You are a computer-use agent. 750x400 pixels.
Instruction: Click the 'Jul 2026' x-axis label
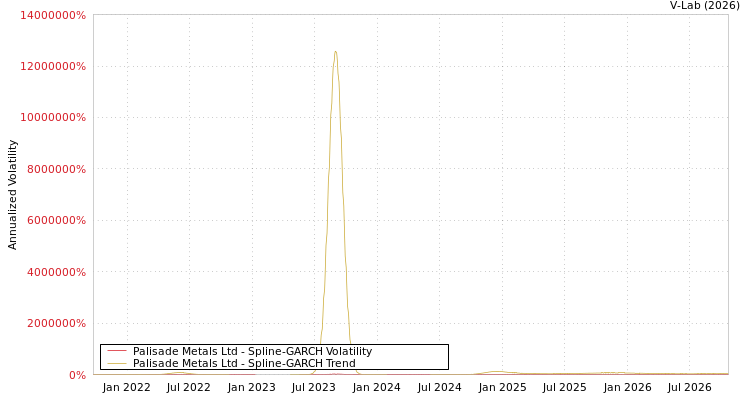[690, 388]
